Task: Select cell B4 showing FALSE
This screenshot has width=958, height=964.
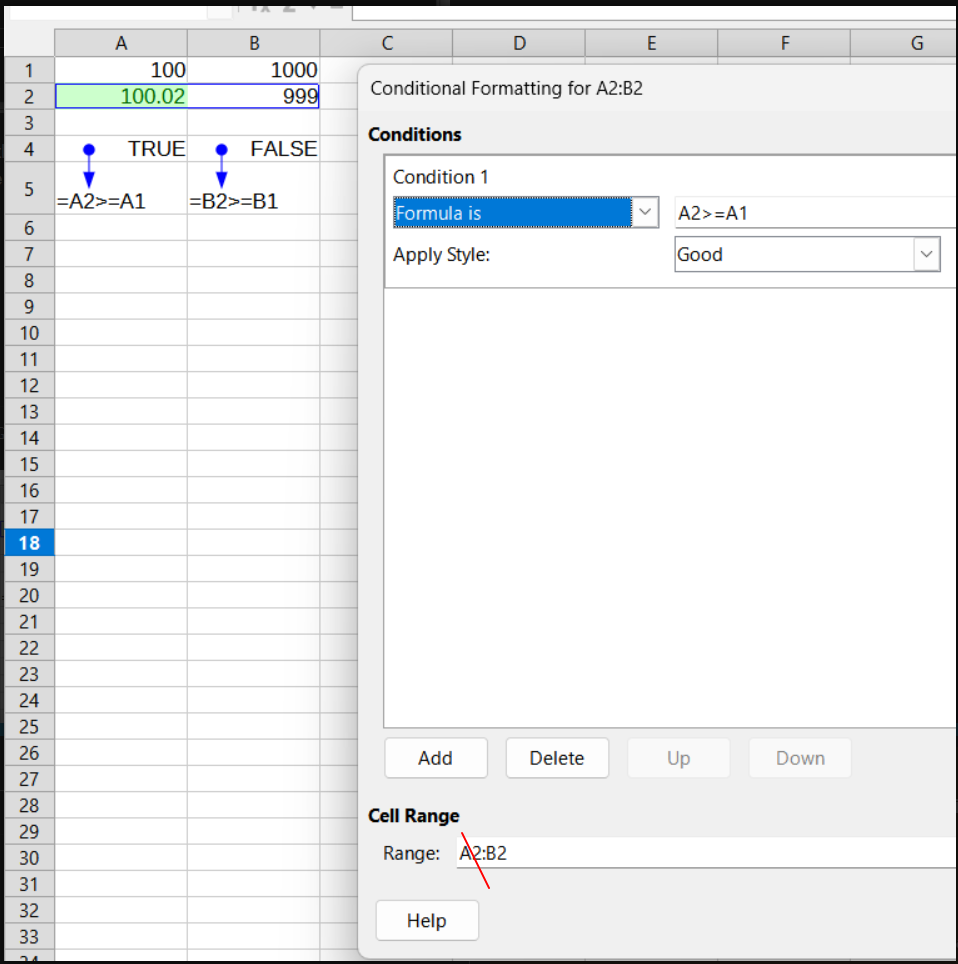Action: [253, 149]
